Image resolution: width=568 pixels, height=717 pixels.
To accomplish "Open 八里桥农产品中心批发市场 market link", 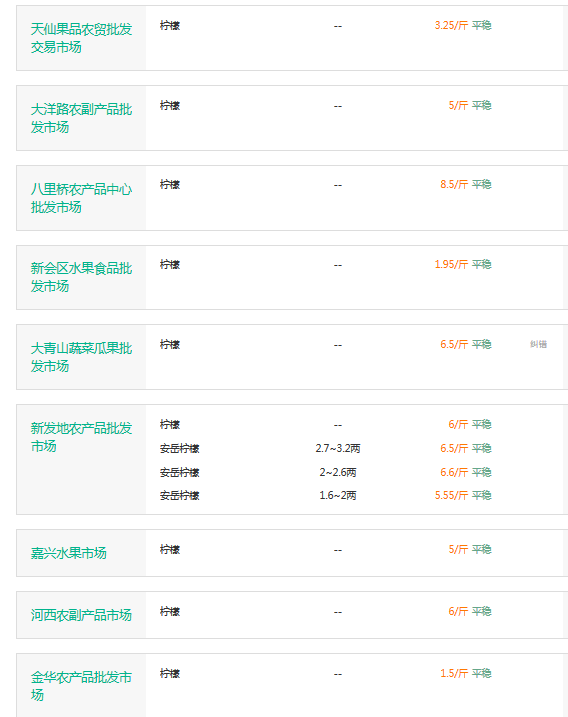I will point(81,198).
